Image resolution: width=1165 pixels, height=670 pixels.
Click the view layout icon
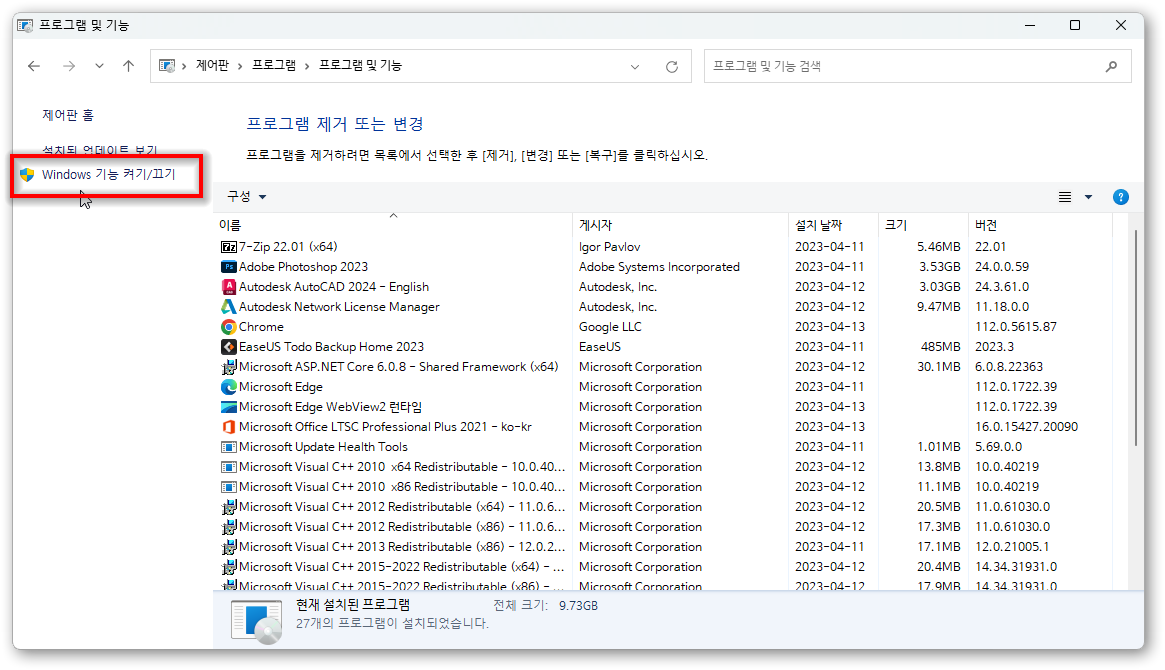click(1065, 197)
